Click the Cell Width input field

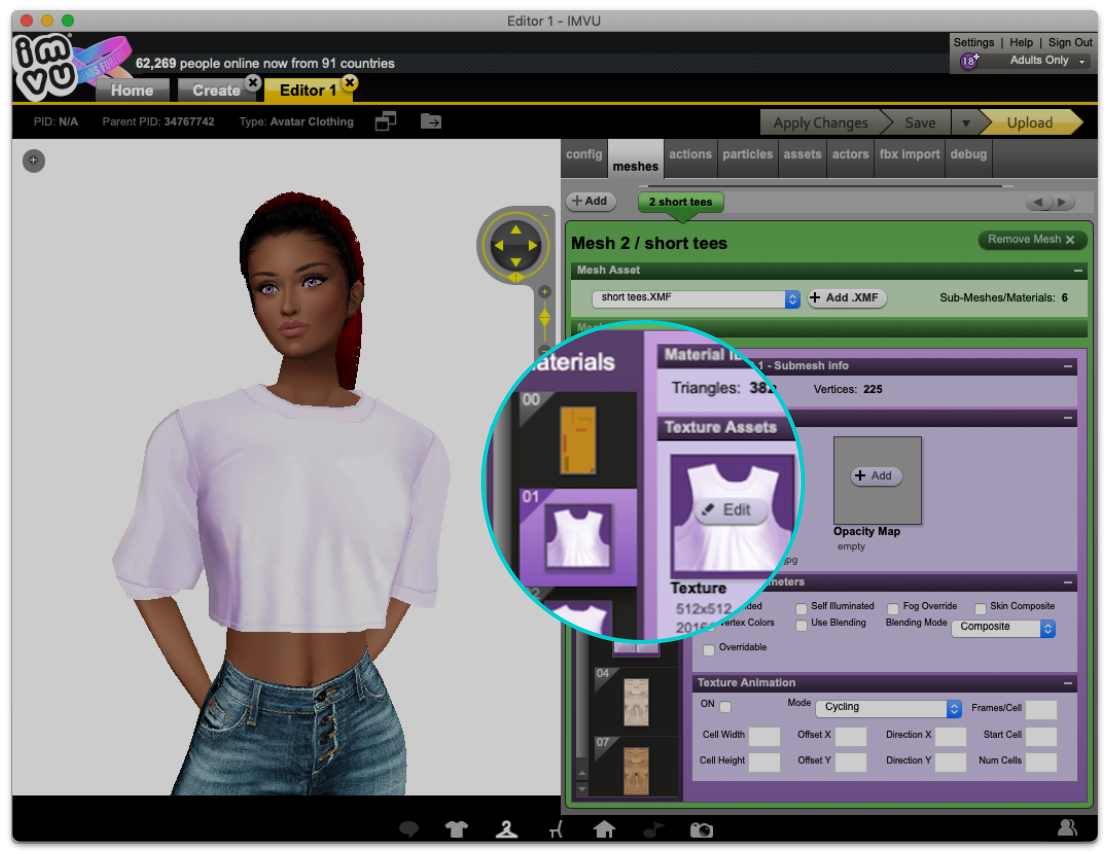(x=764, y=736)
